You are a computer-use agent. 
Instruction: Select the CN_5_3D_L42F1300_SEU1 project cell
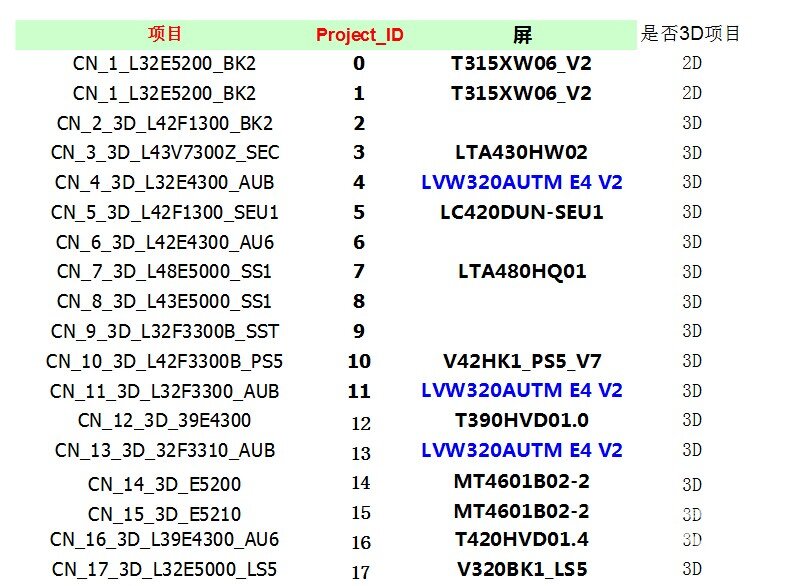[x=164, y=212]
